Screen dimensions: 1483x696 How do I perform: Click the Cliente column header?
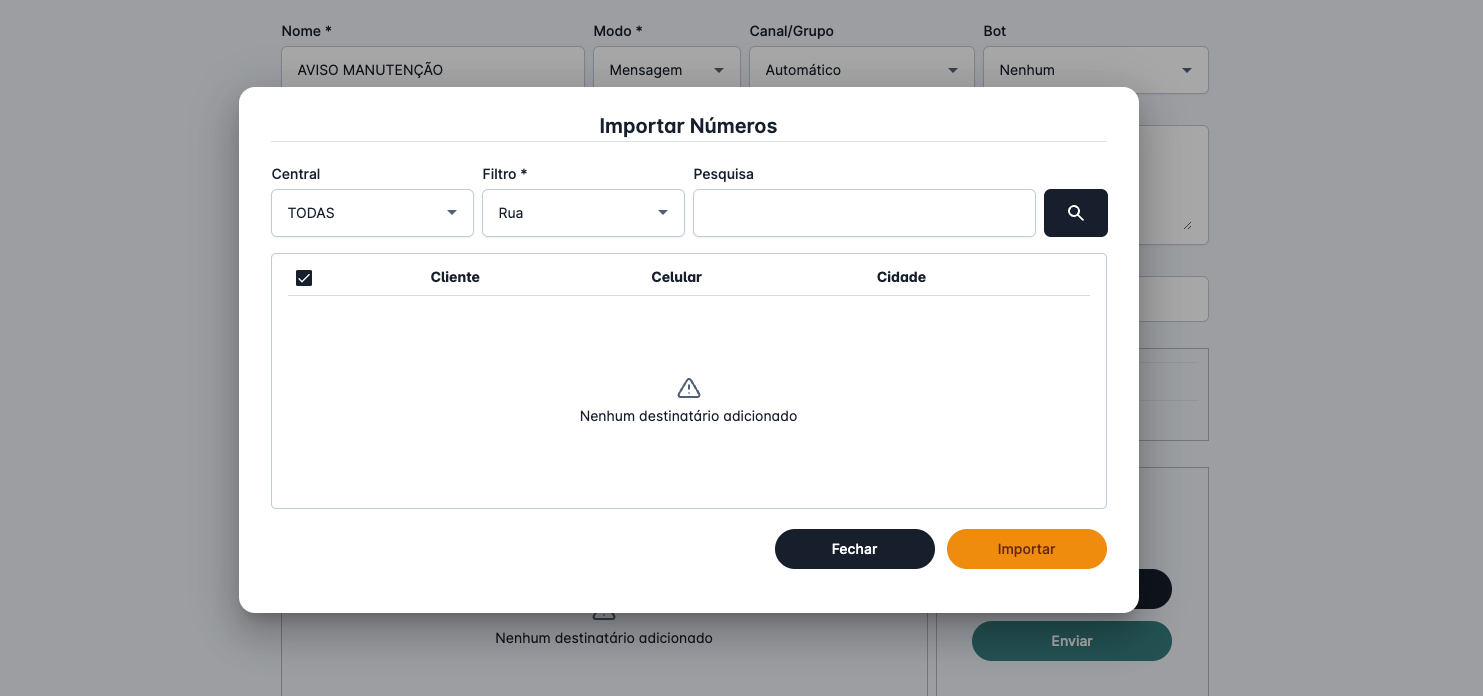[x=455, y=277]
